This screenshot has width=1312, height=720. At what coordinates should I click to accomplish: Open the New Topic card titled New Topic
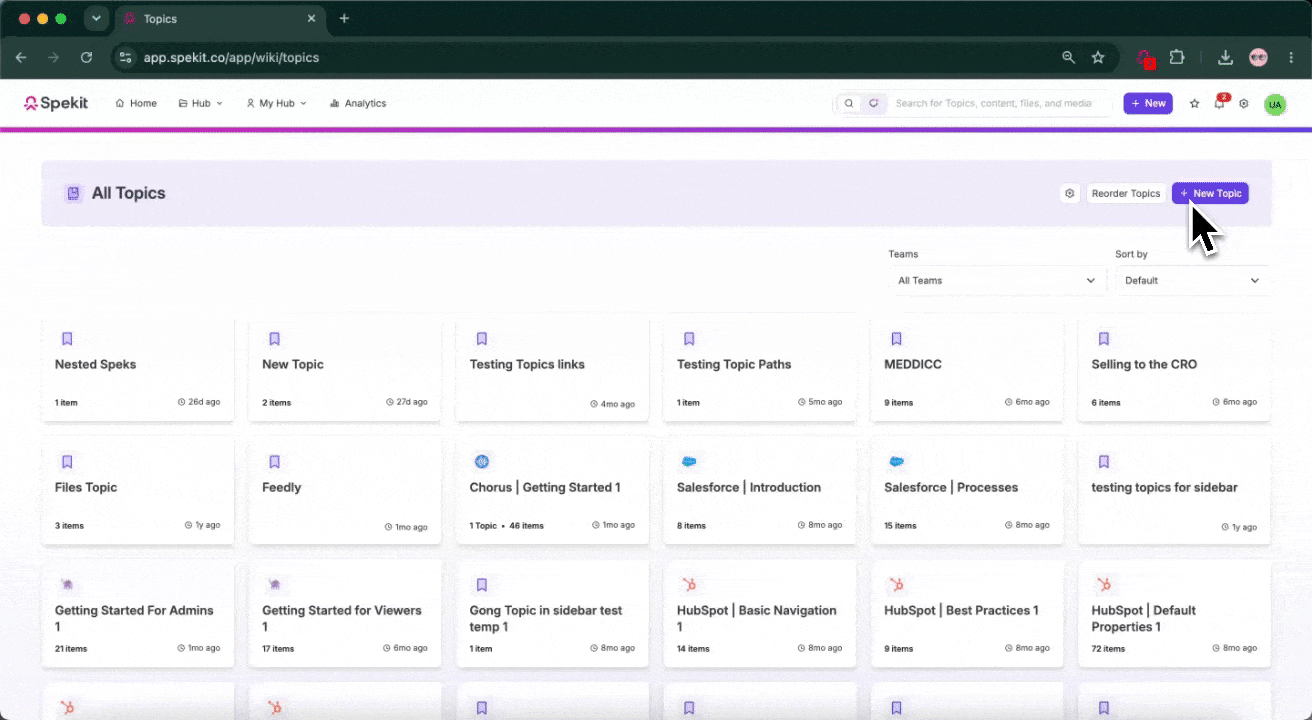click(345, 369)
